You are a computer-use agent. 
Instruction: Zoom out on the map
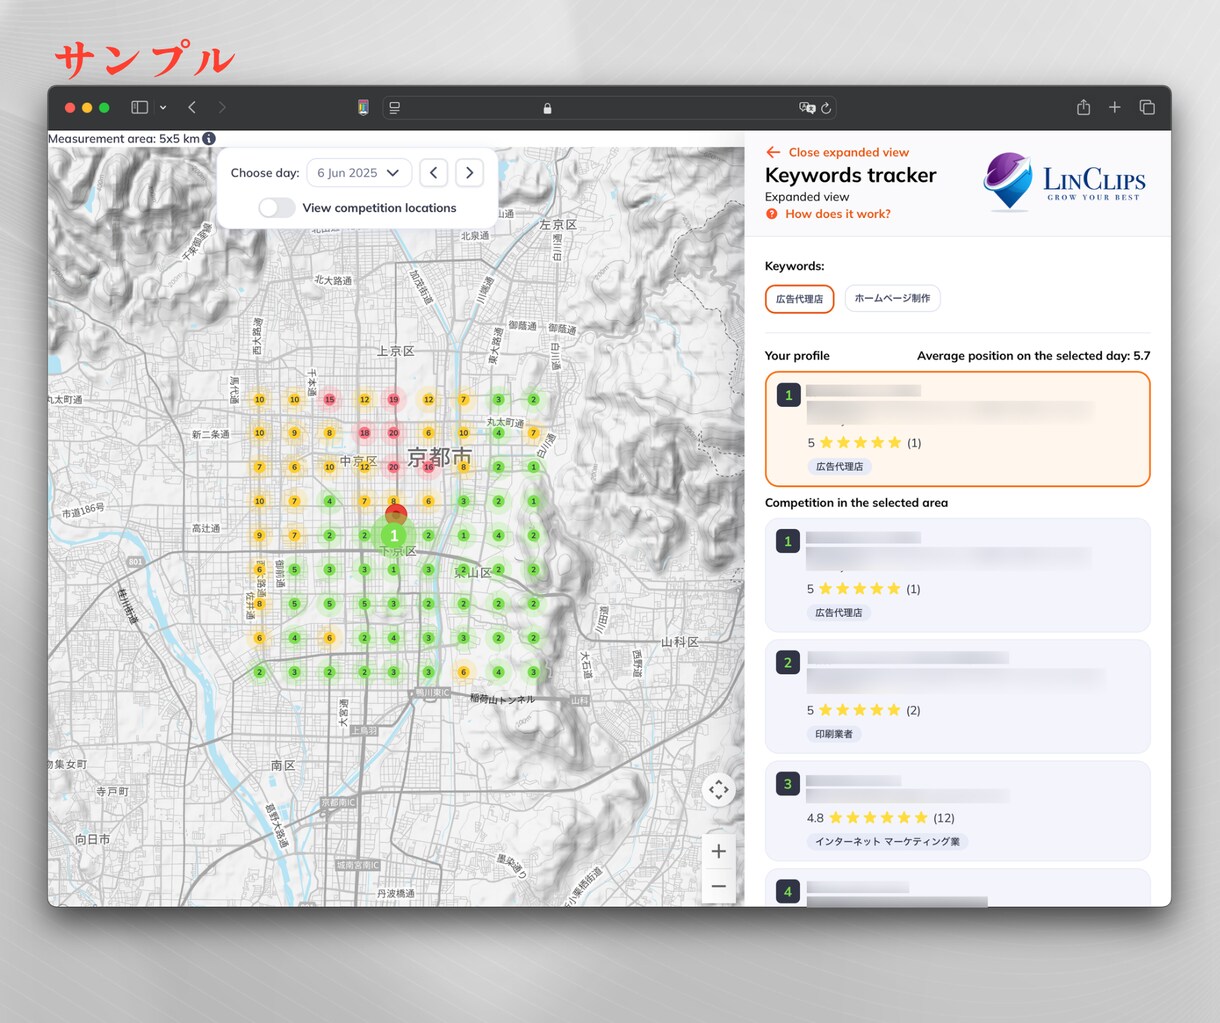coord(719,886)
